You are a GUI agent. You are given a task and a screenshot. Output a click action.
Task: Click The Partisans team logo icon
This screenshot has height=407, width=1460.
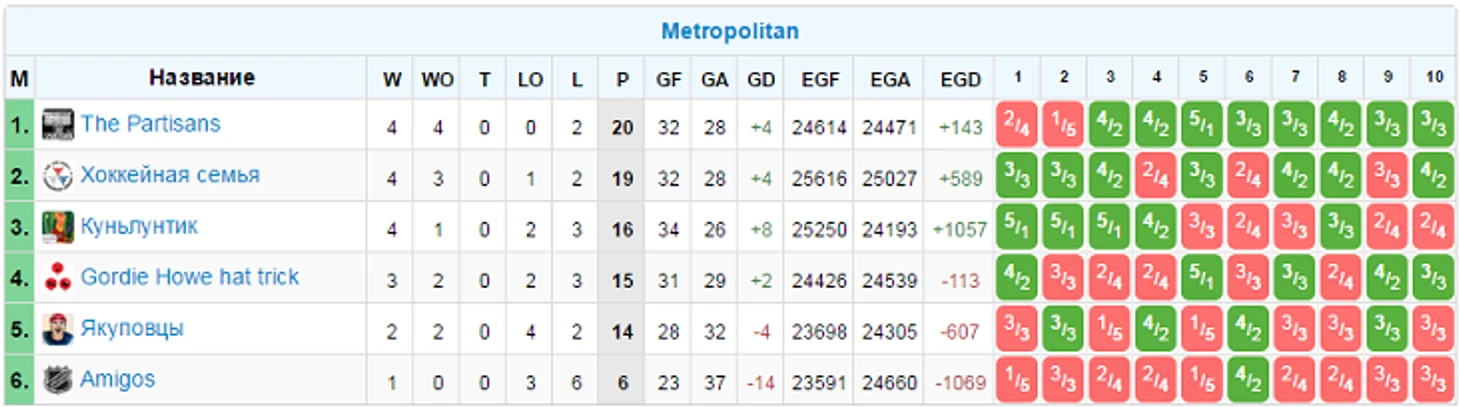pos(58,125)
